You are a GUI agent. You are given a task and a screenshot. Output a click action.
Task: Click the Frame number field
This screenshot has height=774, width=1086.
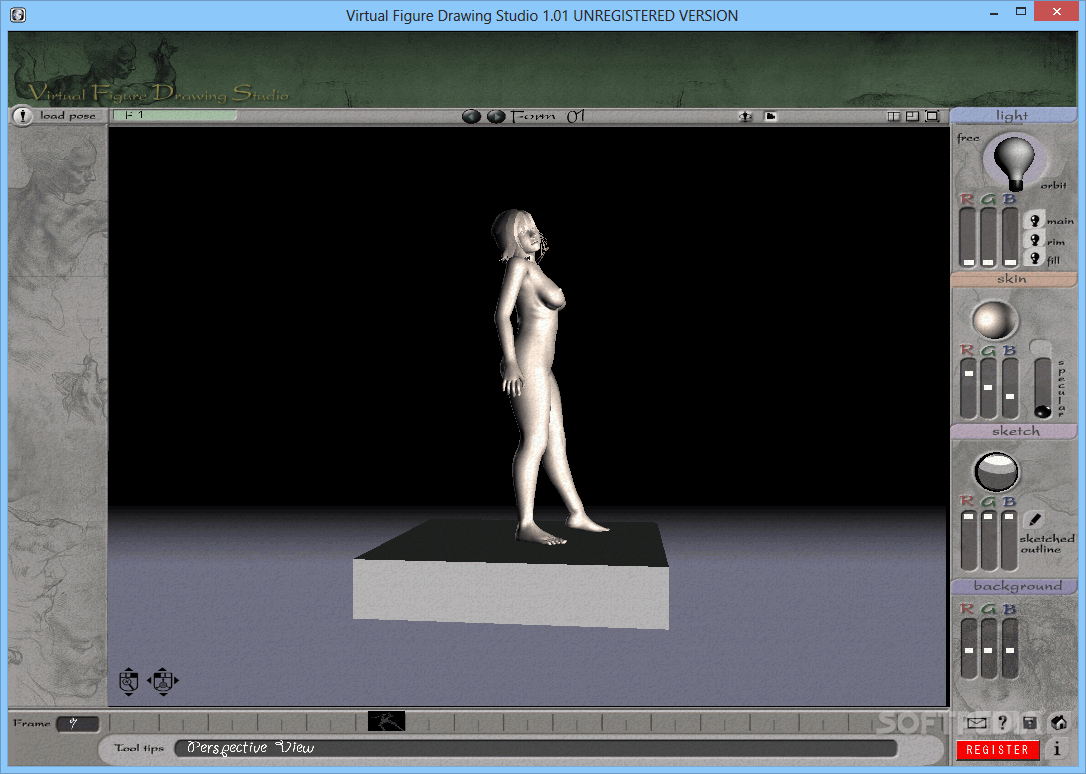click(x=78, y=723)
